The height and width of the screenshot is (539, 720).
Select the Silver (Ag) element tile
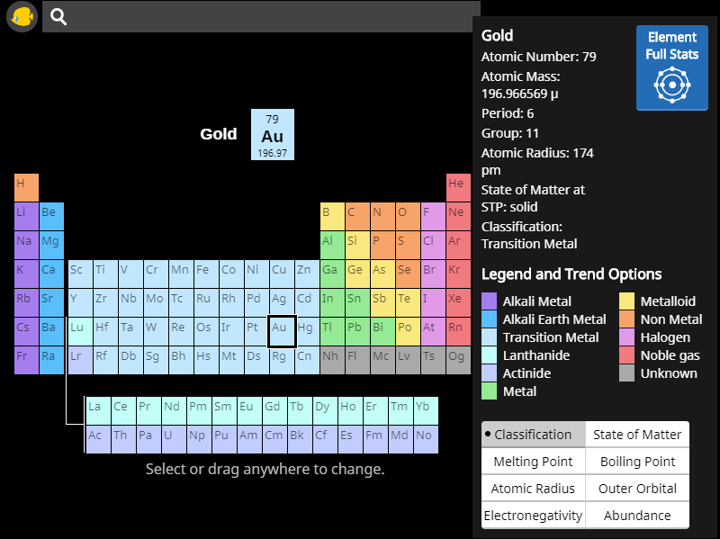click(x=281, y=303)
